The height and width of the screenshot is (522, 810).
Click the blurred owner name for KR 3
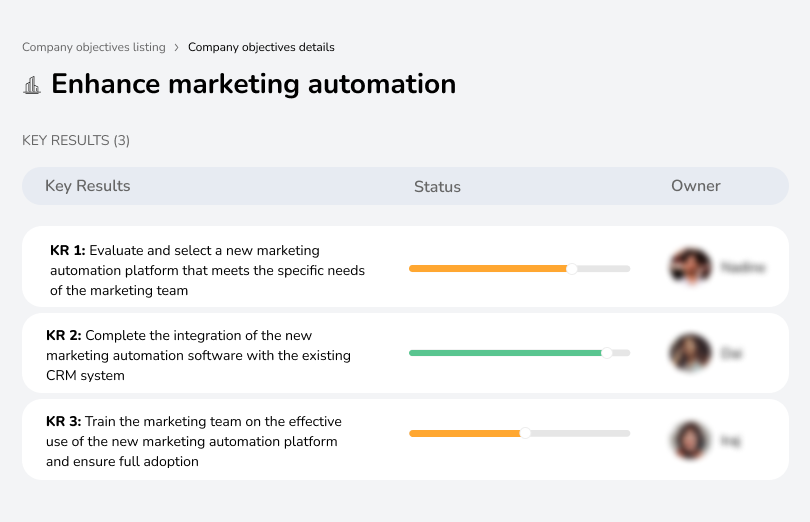pos(730,441)
